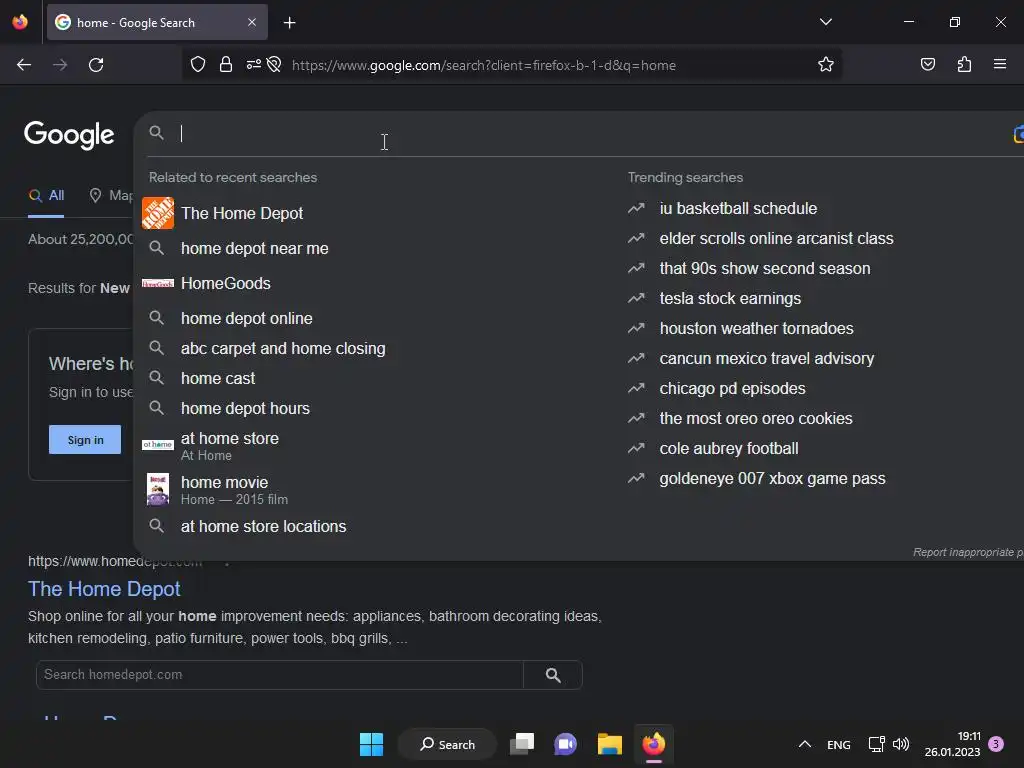Open the Chat camera app on taskbar
This screenshot has height=768, width=1024.
point(565,744)
